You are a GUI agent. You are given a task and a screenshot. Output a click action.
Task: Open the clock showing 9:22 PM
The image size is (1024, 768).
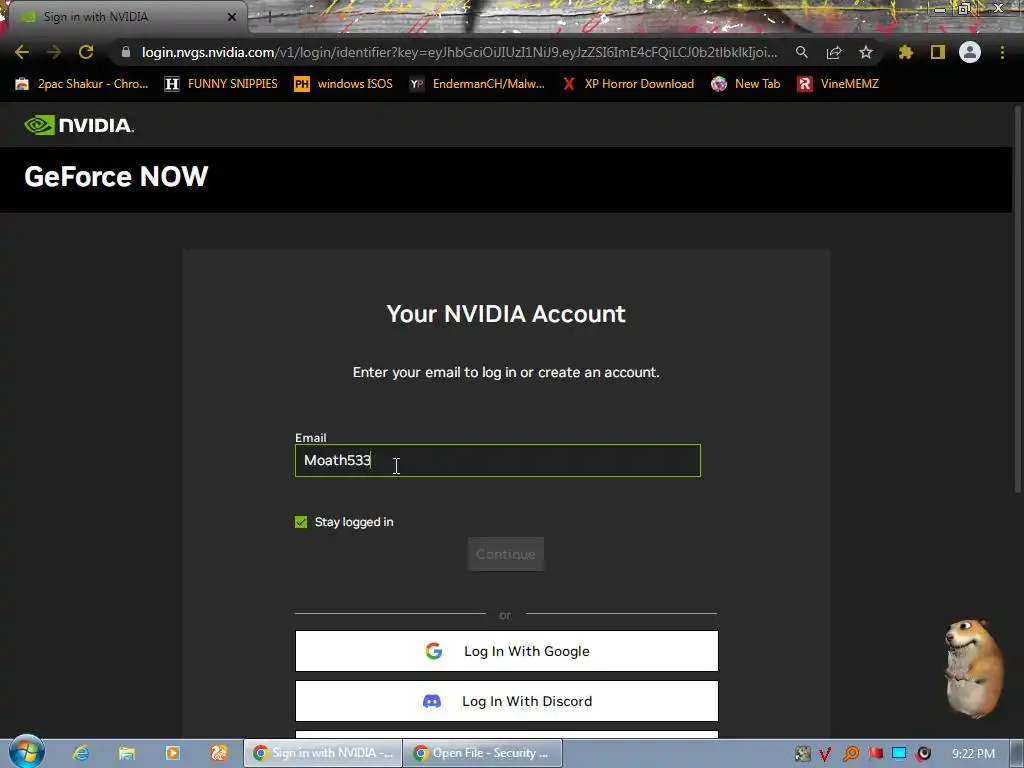(973, 754)
